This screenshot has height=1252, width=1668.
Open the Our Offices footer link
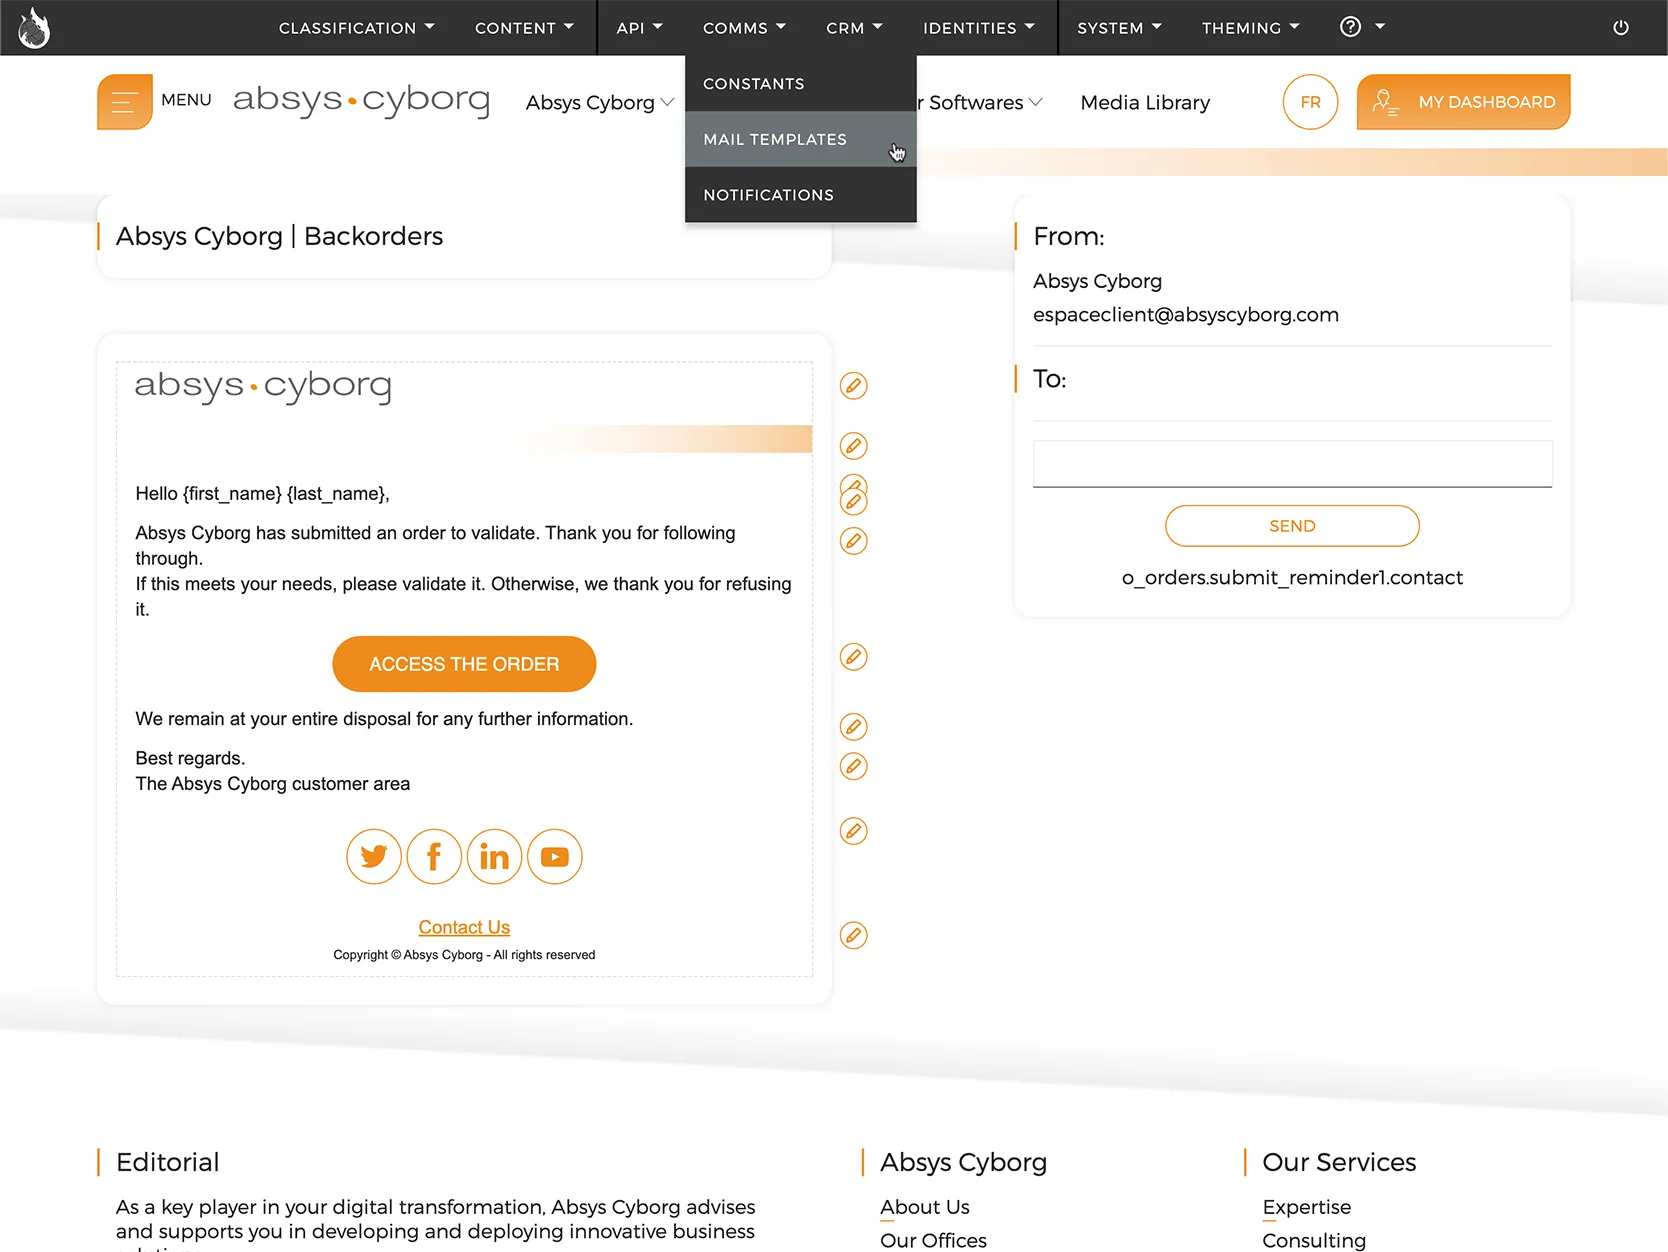point(933,1240)
